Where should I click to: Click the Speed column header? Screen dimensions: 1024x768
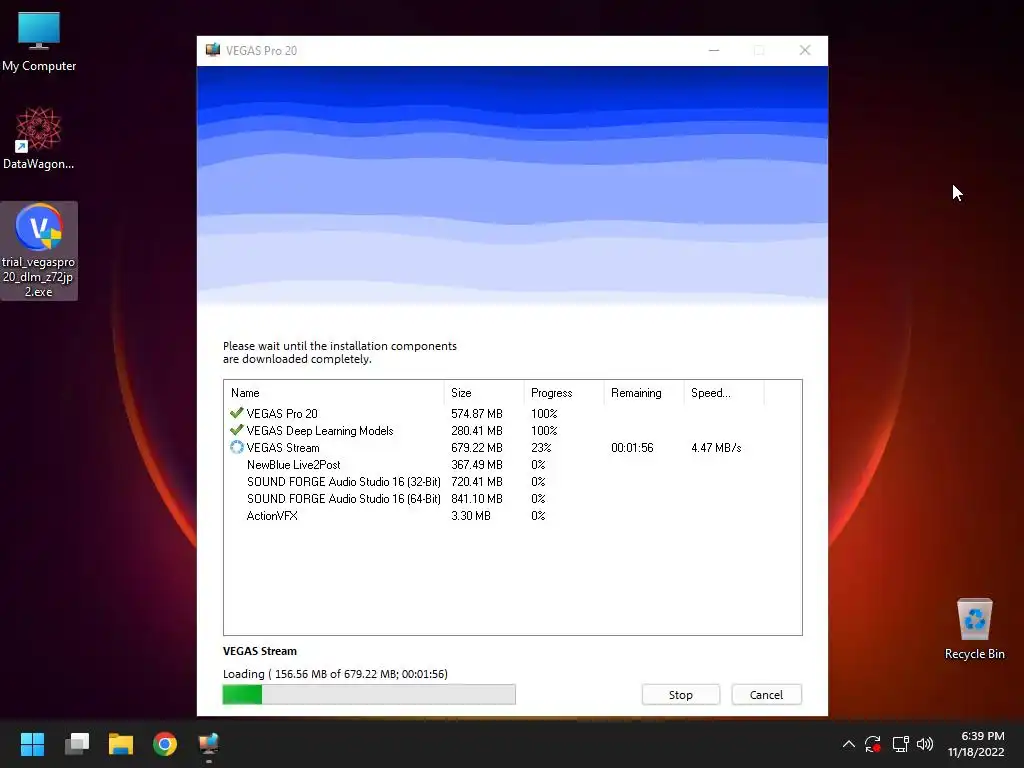[723, 392]
